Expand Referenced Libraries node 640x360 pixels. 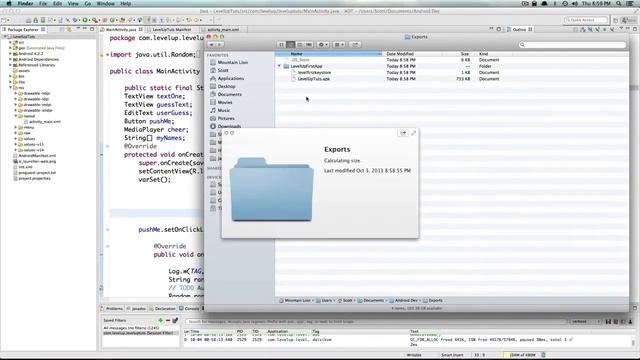click(10, 65)
